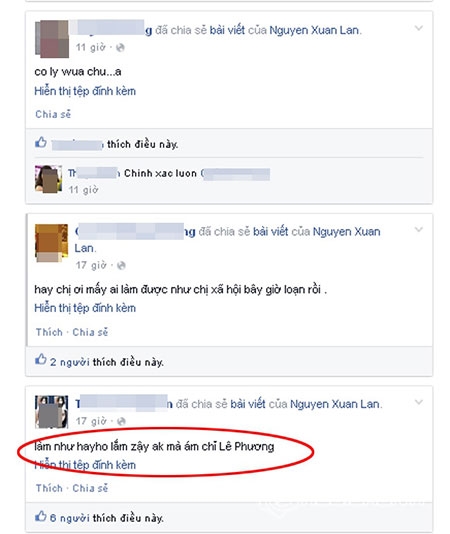Open the third post author's avatar
Viewport: 450px width, 534px height.
click(x=52, y=412)
